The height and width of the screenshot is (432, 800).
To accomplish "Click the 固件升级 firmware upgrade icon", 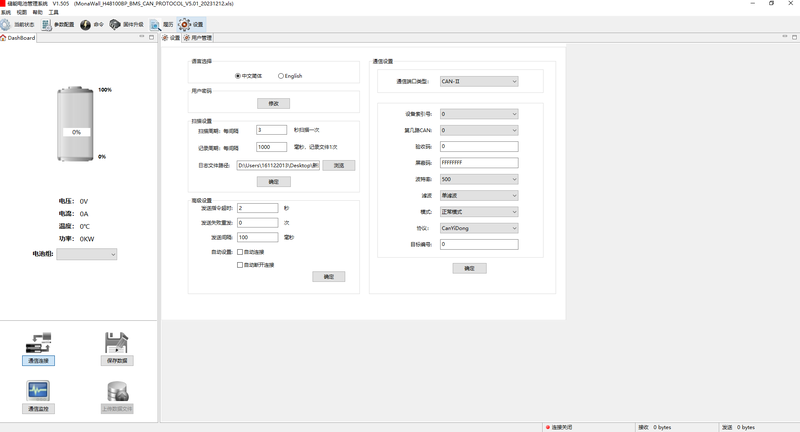I will (x=115, y=25).
